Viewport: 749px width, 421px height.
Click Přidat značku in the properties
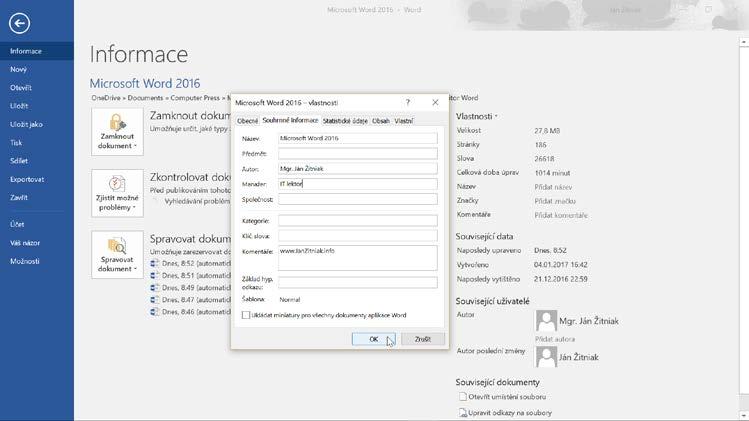(x=555, y=201)
